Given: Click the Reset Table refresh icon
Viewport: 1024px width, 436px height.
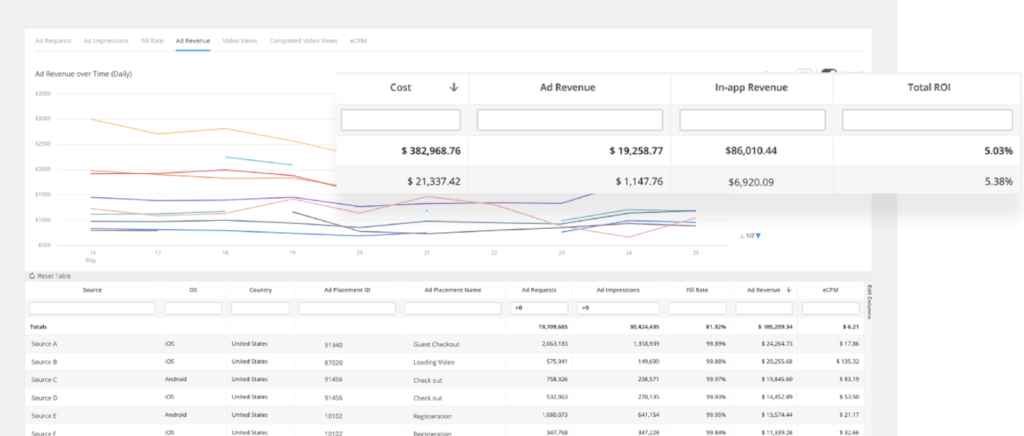Looking at the screenshot, I should (32, 276).
